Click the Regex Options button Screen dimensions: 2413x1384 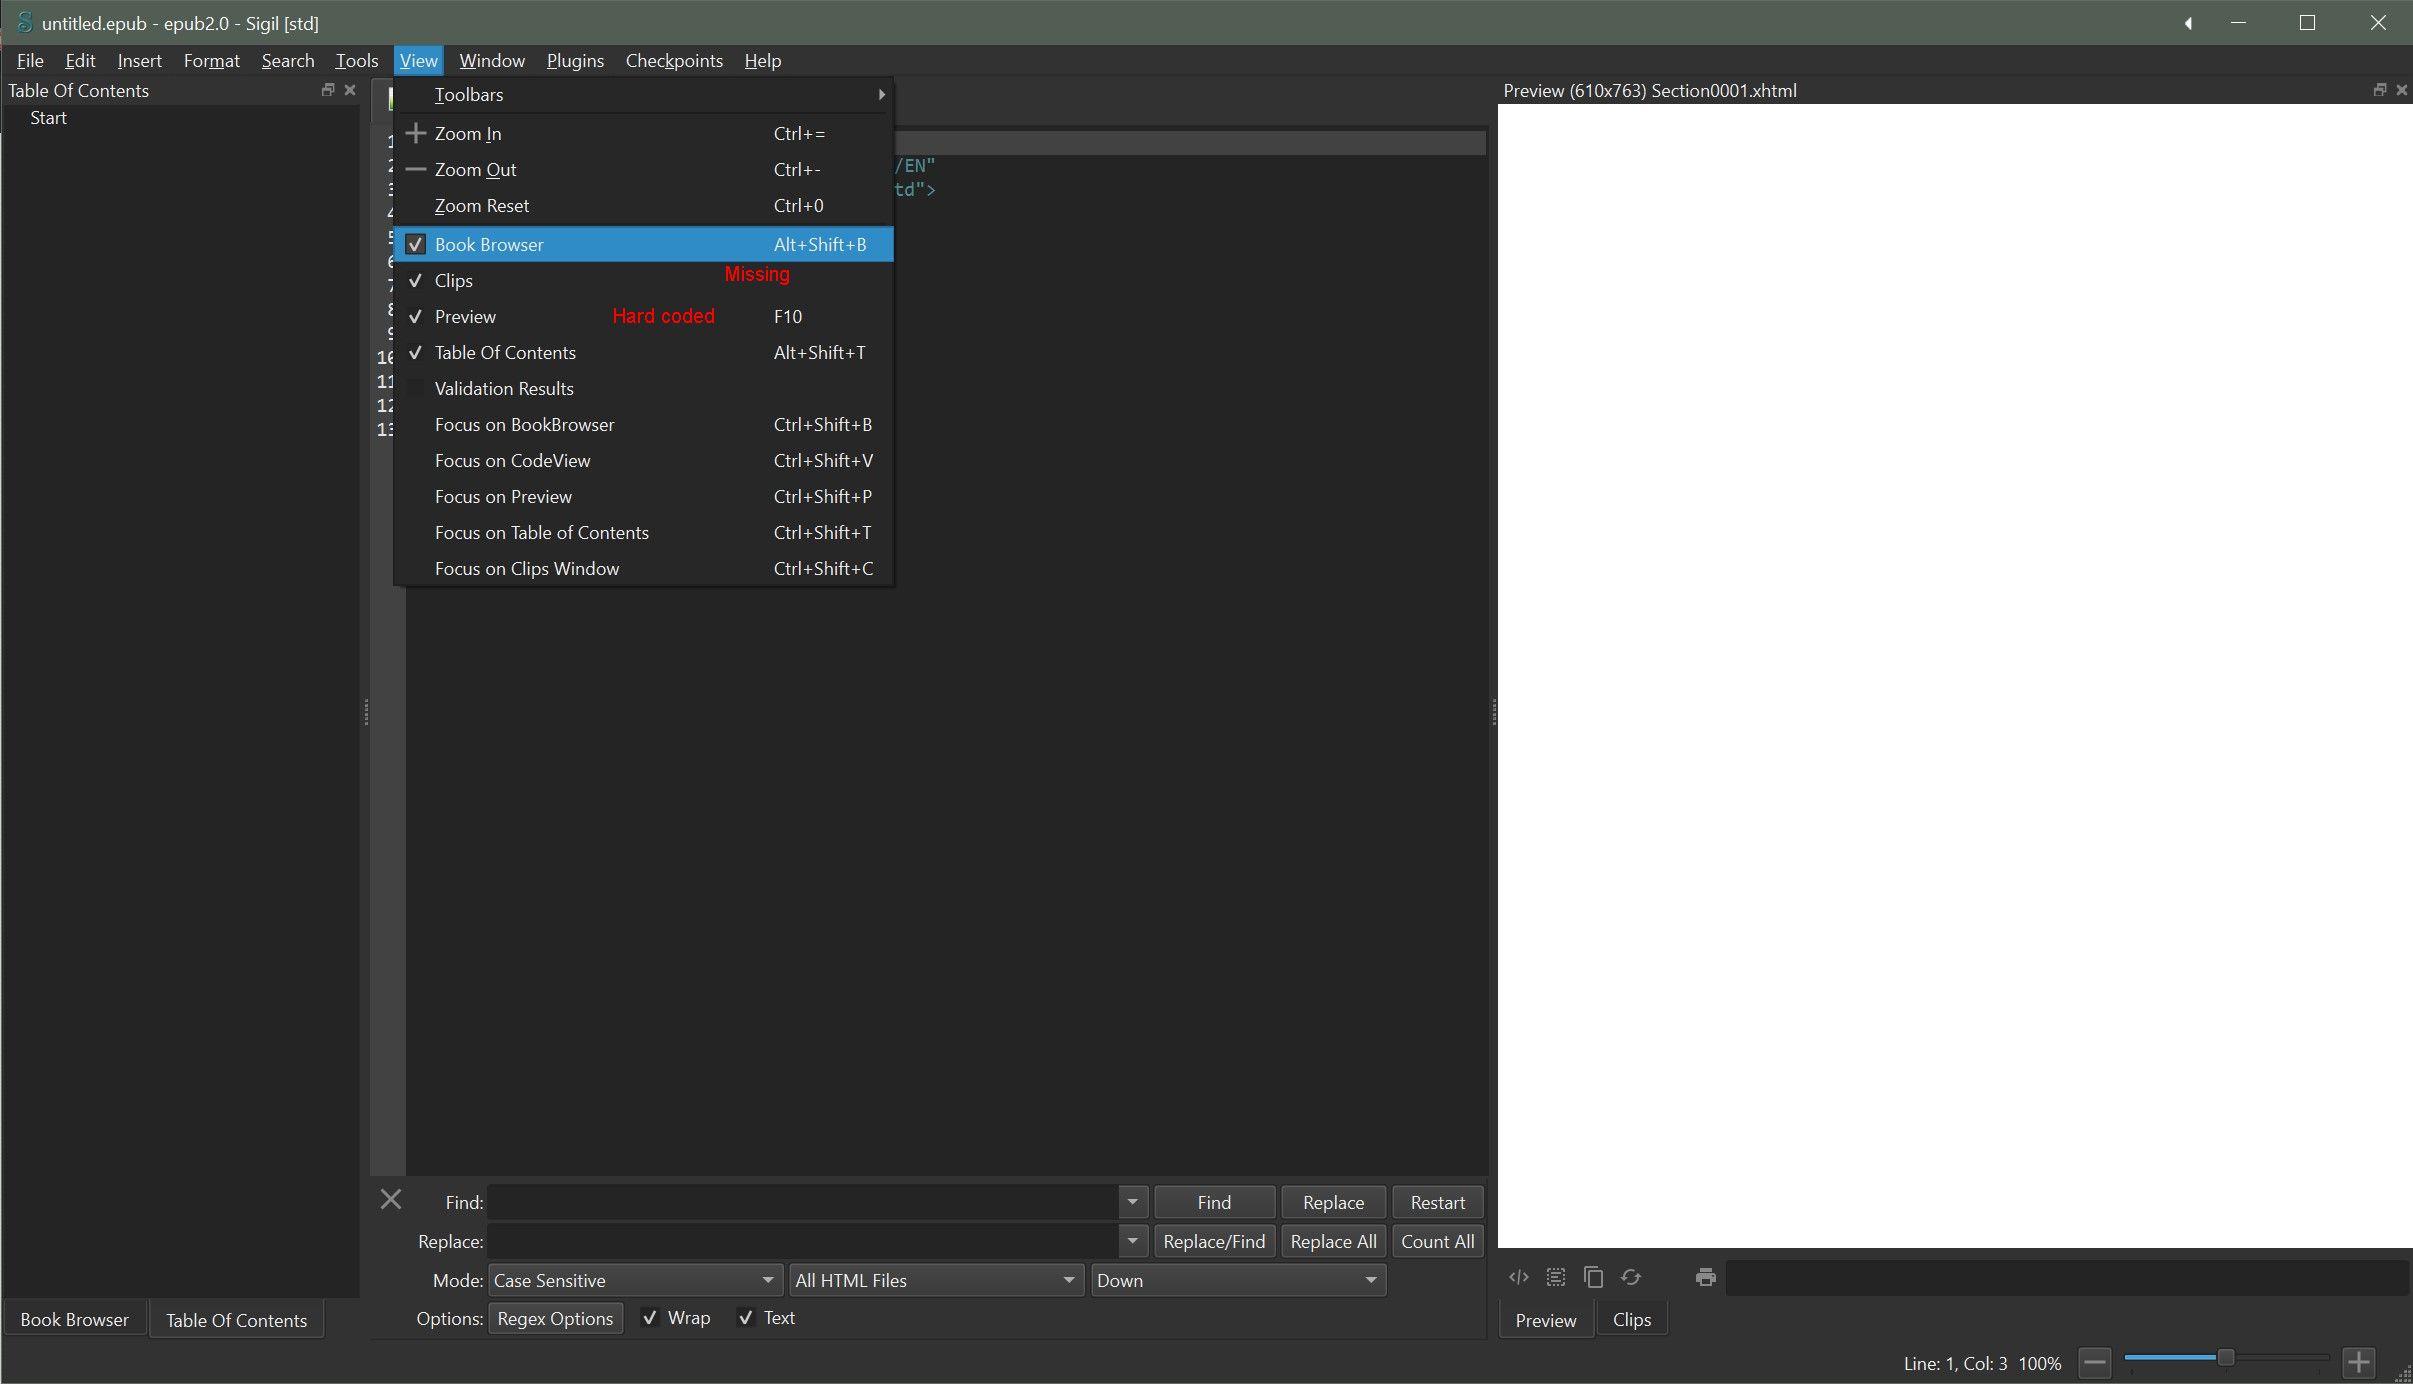pos(555,1318)
